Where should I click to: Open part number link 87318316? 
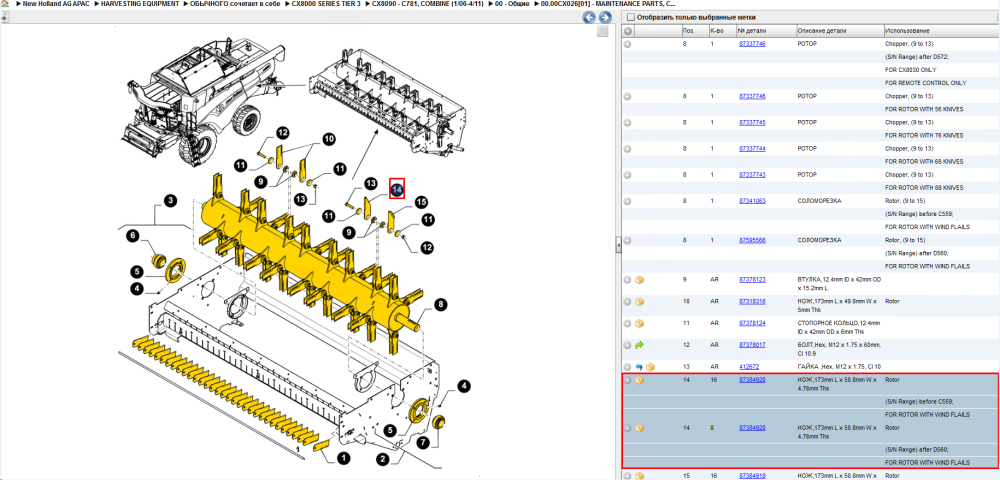(752, 302)
